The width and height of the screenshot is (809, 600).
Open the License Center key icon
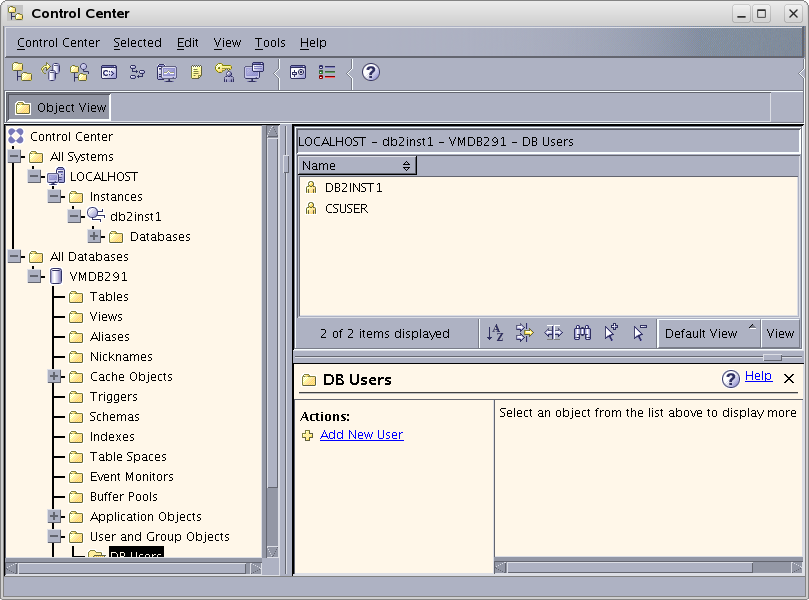(x=225, y=72)
